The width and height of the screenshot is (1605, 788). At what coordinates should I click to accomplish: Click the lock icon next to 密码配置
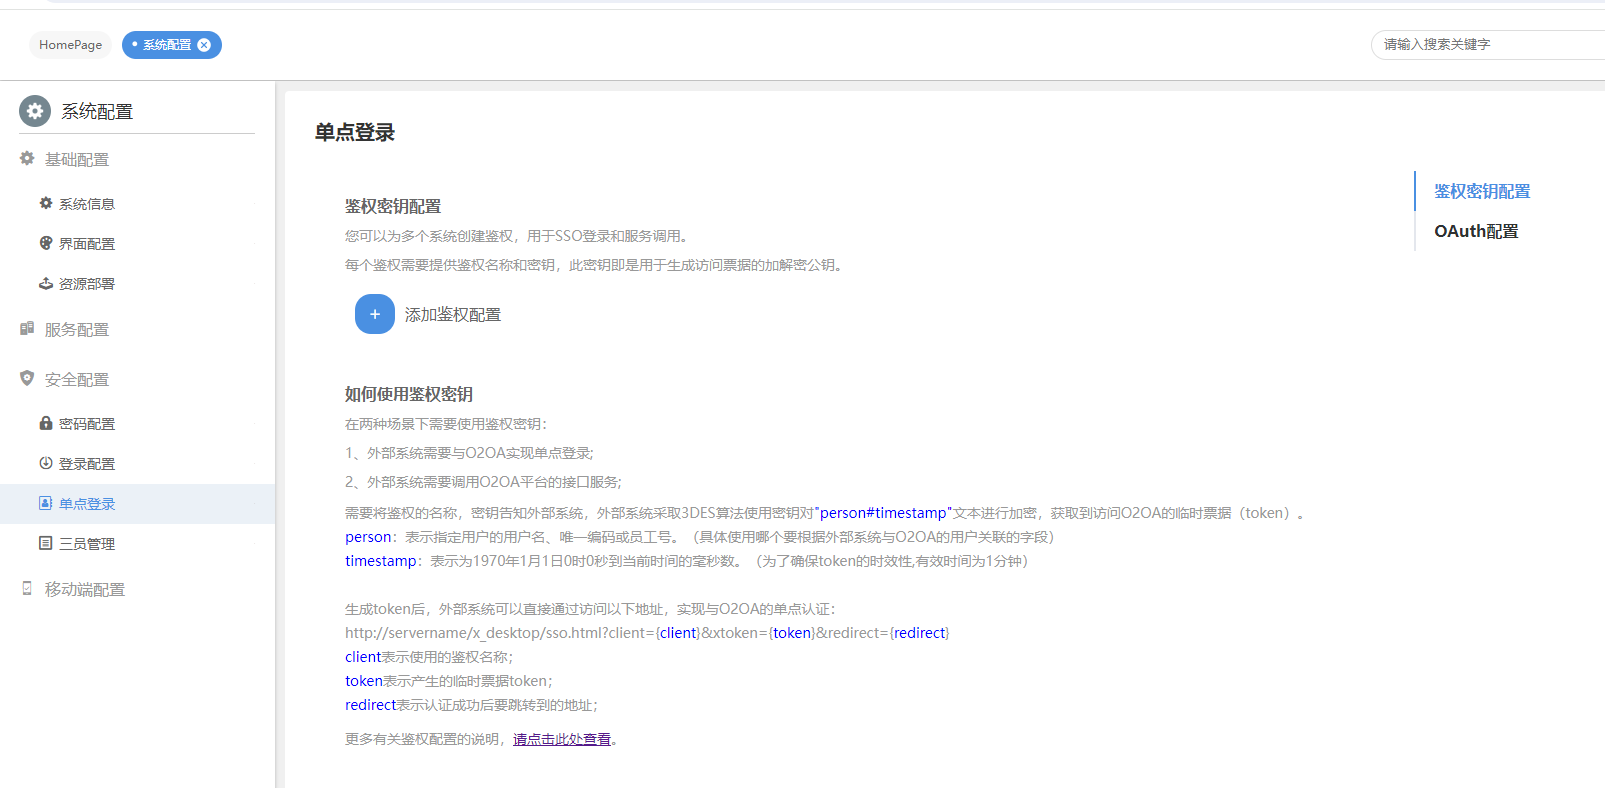[x=46, y=423]
